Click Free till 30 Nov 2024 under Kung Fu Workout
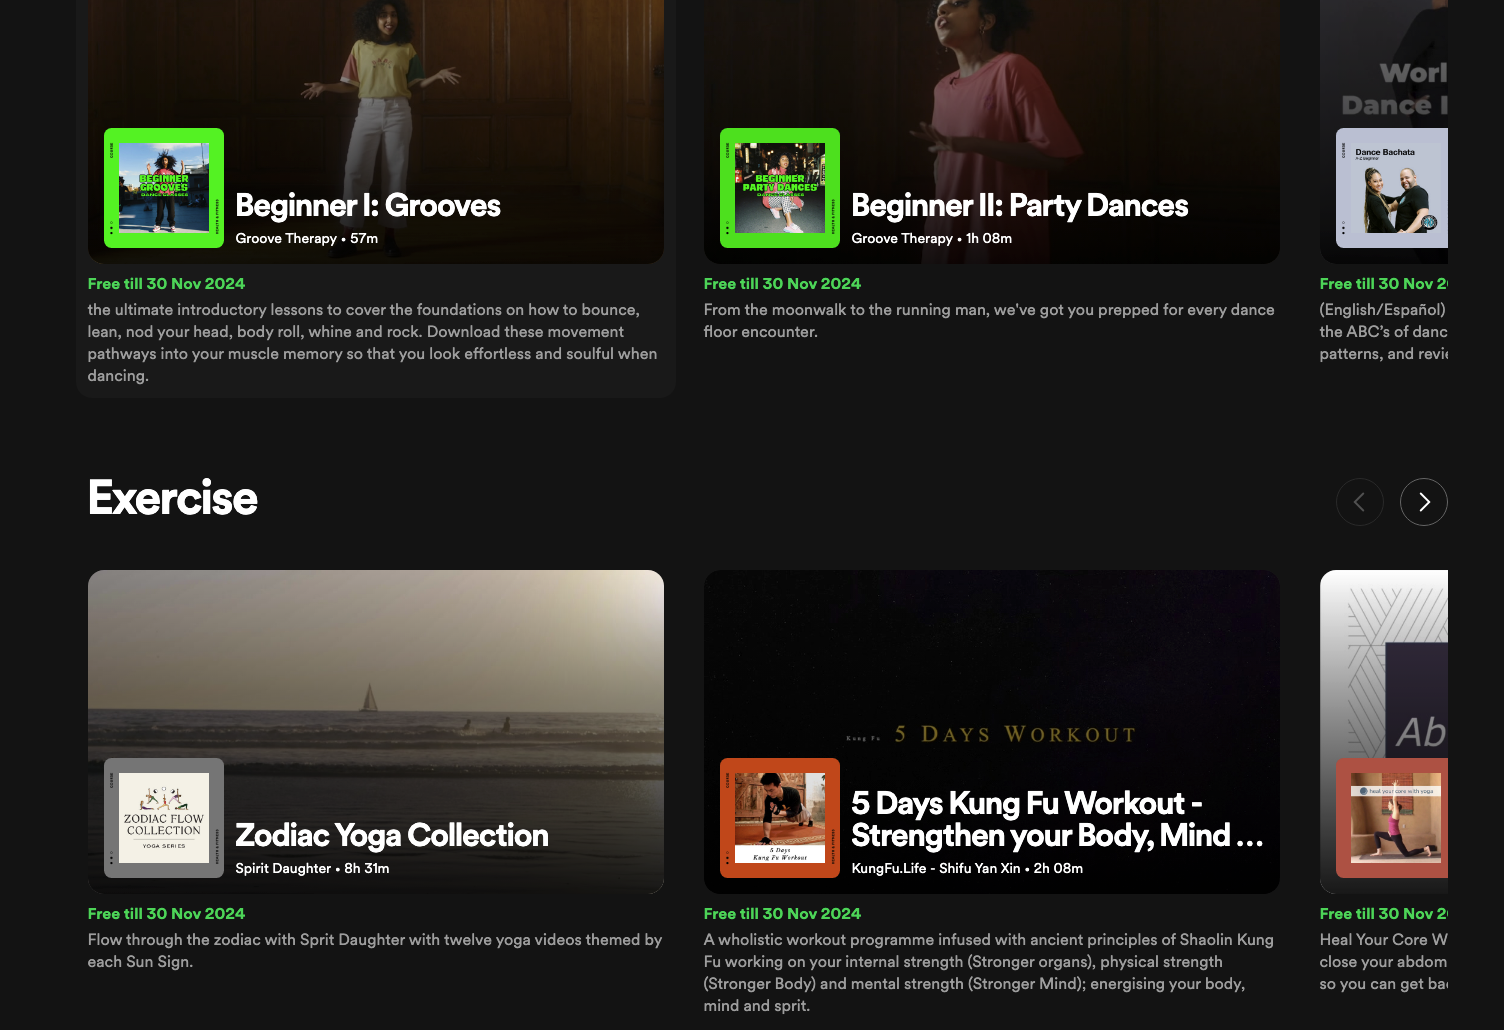The width and height of the screenshot is (1504, 1030). point(782,914)
